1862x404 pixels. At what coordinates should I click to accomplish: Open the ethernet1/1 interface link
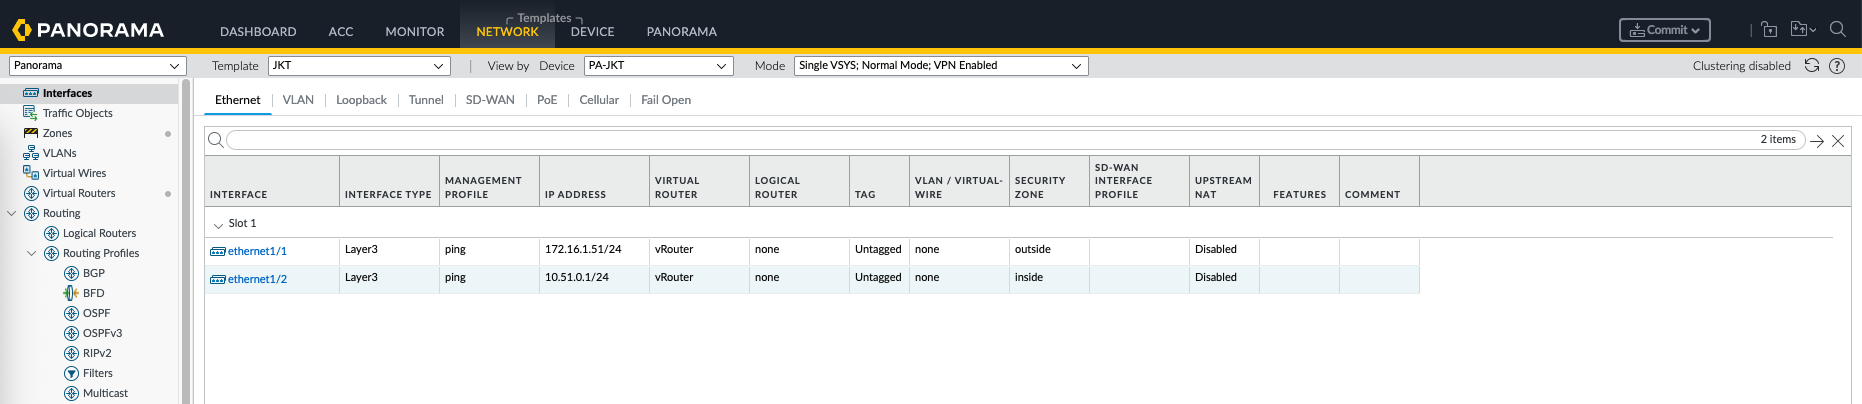(257, 251)
